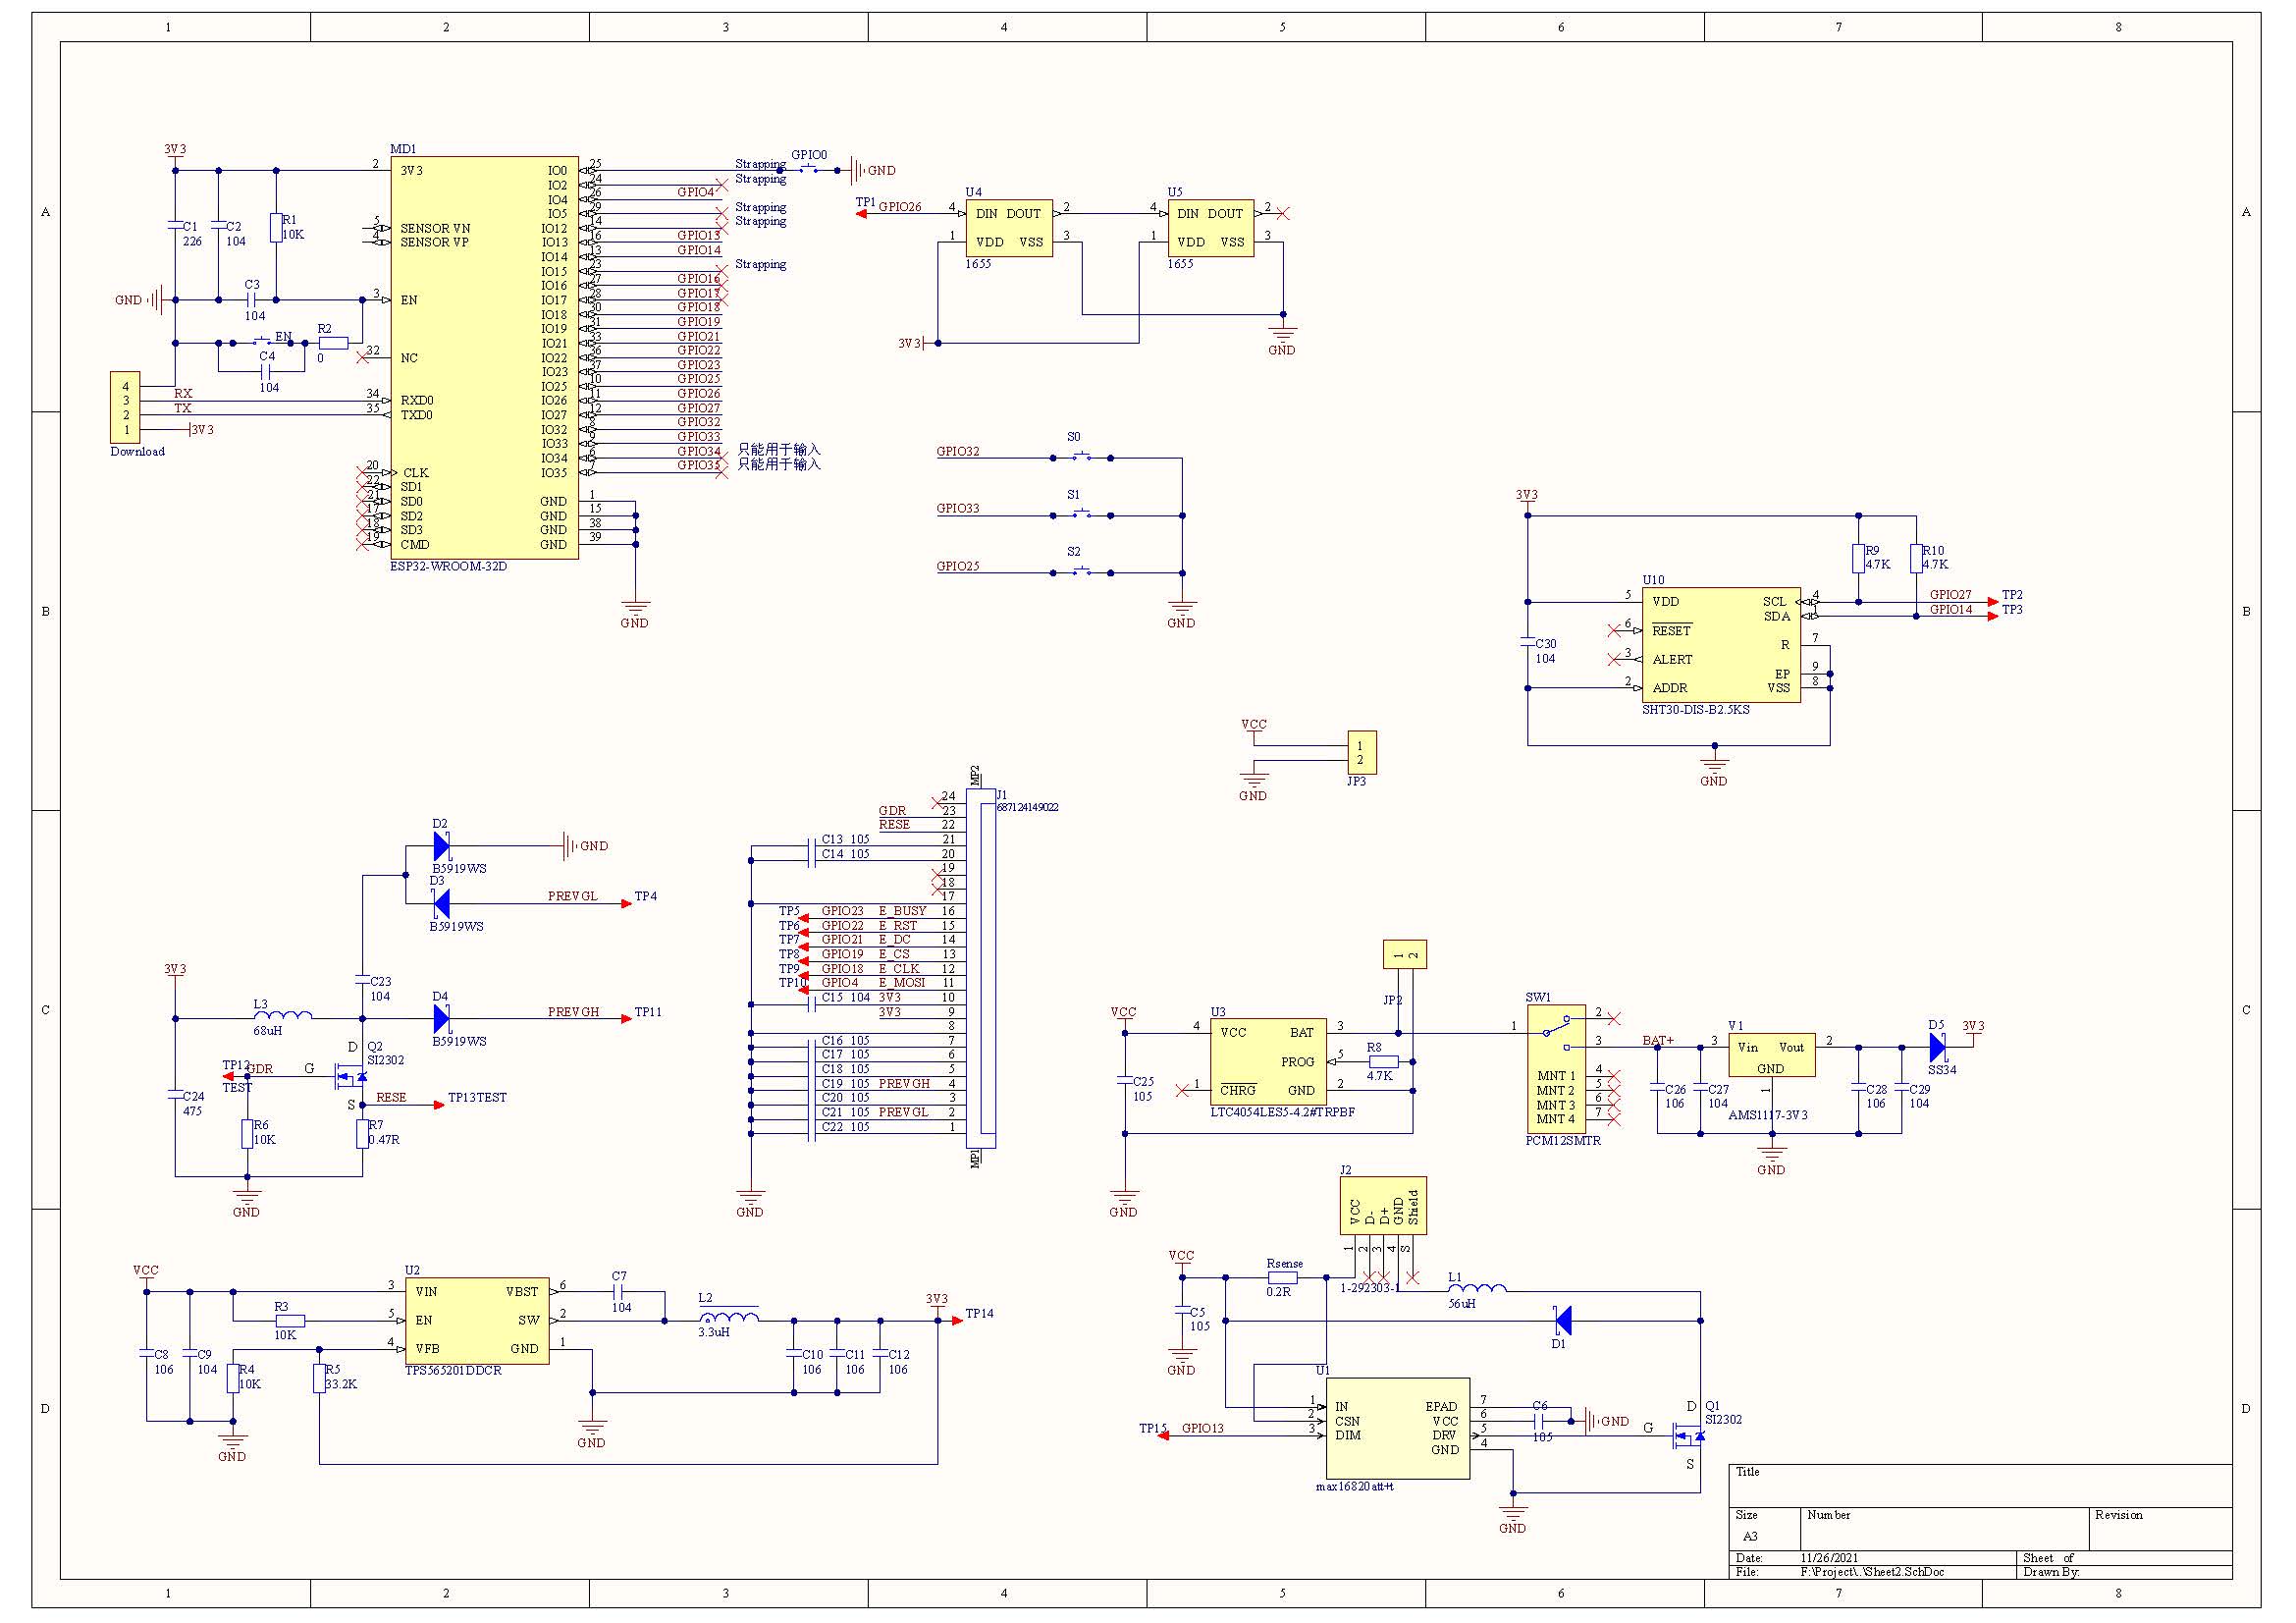Select the S2 pushbutton on GPIO25
Screen dimensions: 2296x1623
(1081, 571)
